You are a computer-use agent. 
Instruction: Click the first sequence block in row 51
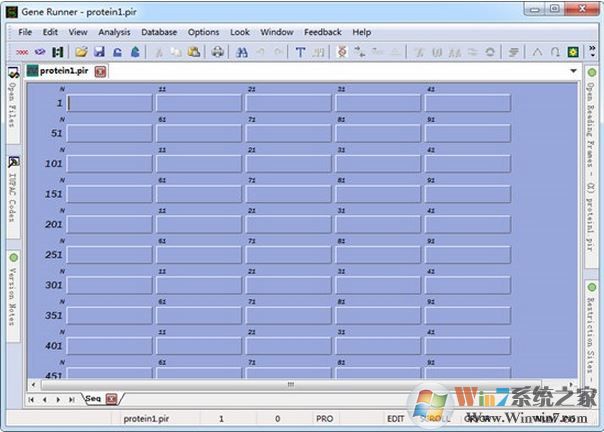click(110, 133)
